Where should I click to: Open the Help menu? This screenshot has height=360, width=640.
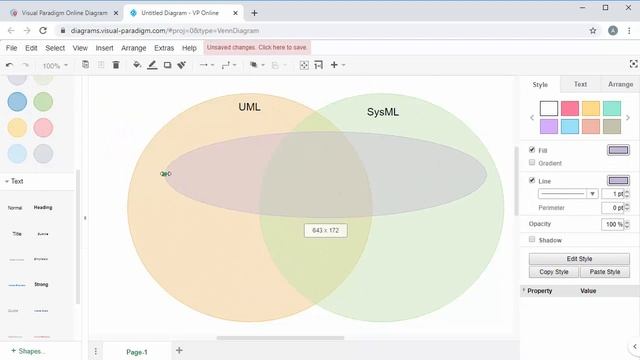click(189, 48)
